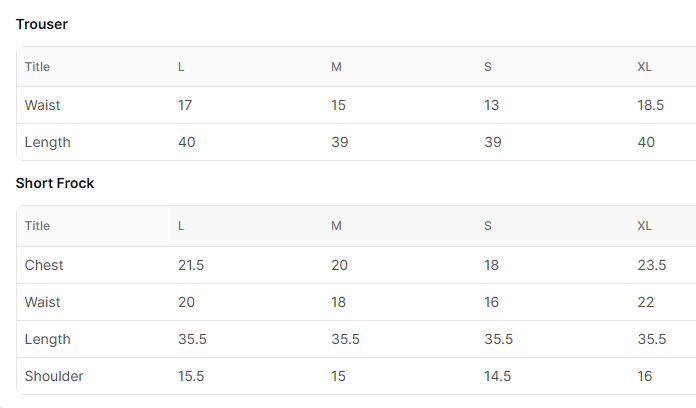Click Trouser Waist value 18.5
This screenshot has width=696, height=408.
point(651,105)
